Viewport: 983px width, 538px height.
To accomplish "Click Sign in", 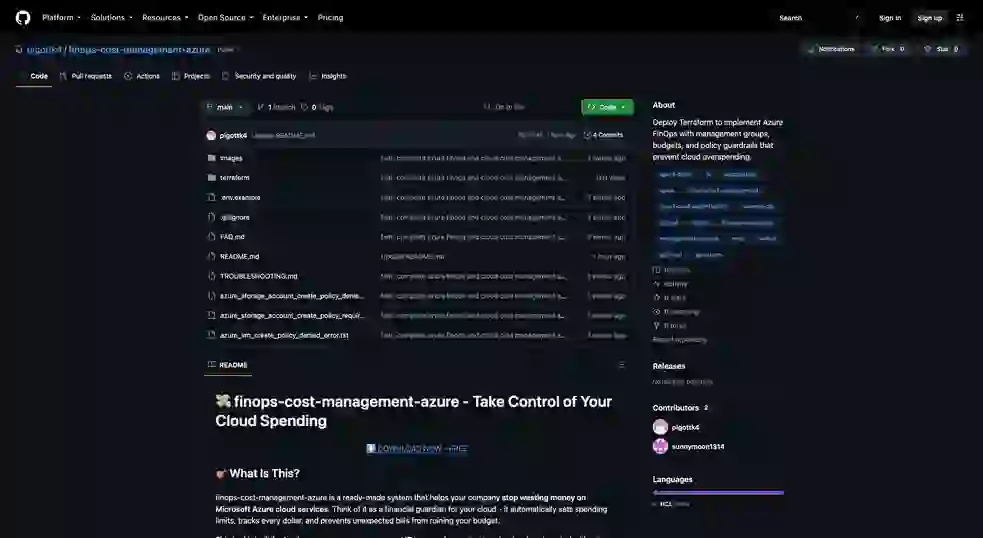I will (x=890, y=18).
